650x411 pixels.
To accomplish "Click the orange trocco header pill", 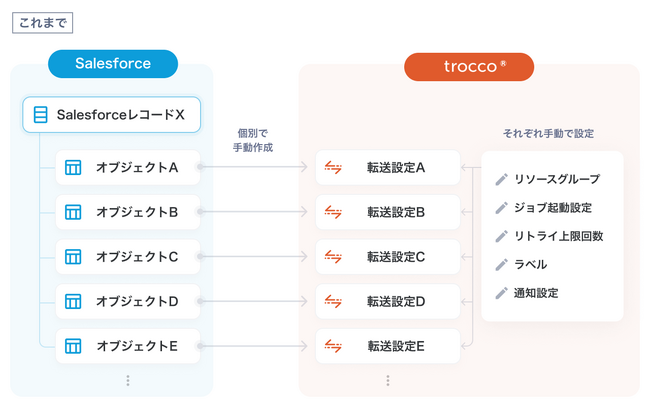I will point(468,67).
